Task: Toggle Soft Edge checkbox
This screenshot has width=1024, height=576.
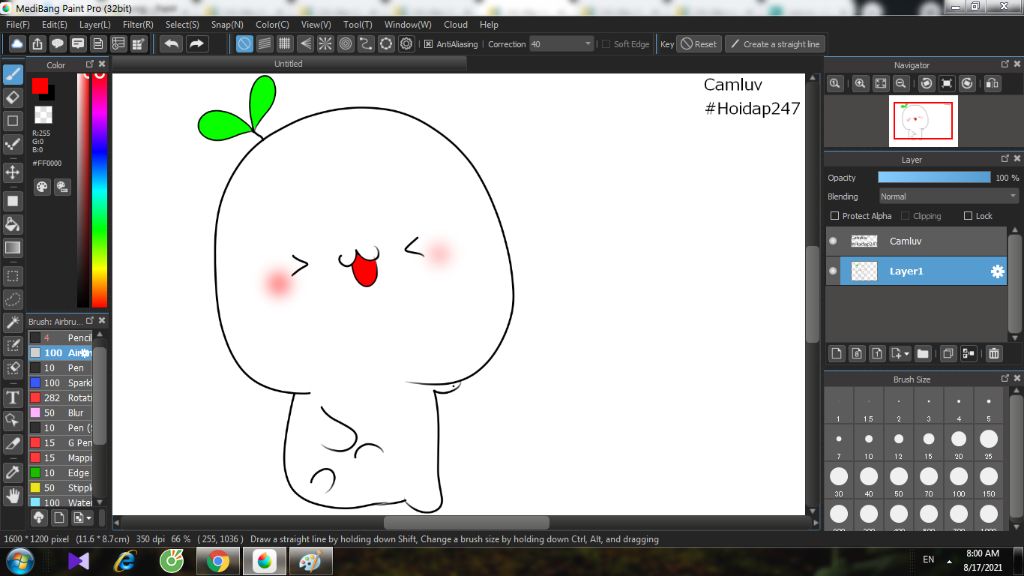Action: point(606,44)
